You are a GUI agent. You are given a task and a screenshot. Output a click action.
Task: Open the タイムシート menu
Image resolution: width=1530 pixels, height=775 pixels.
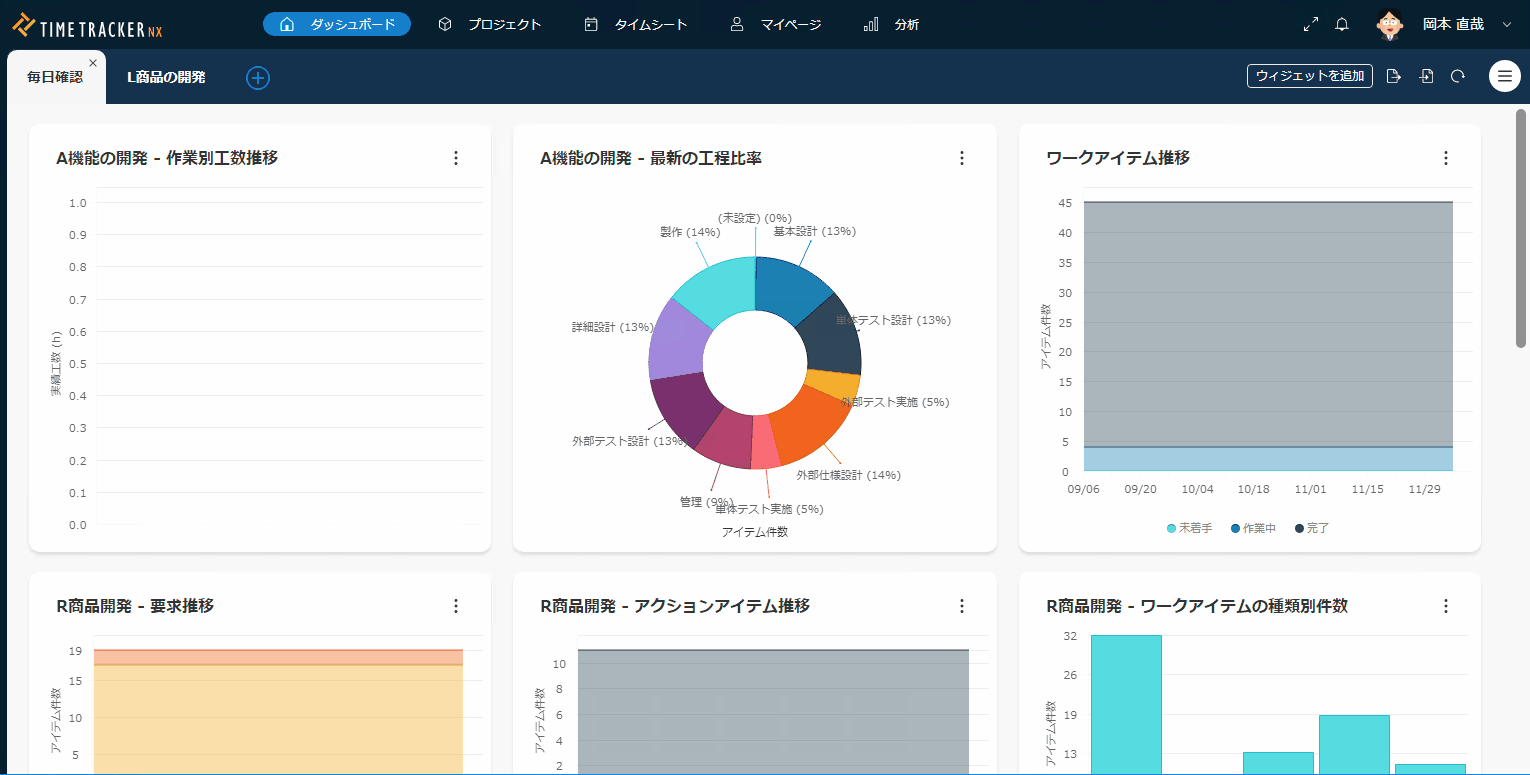coord(637,24)
